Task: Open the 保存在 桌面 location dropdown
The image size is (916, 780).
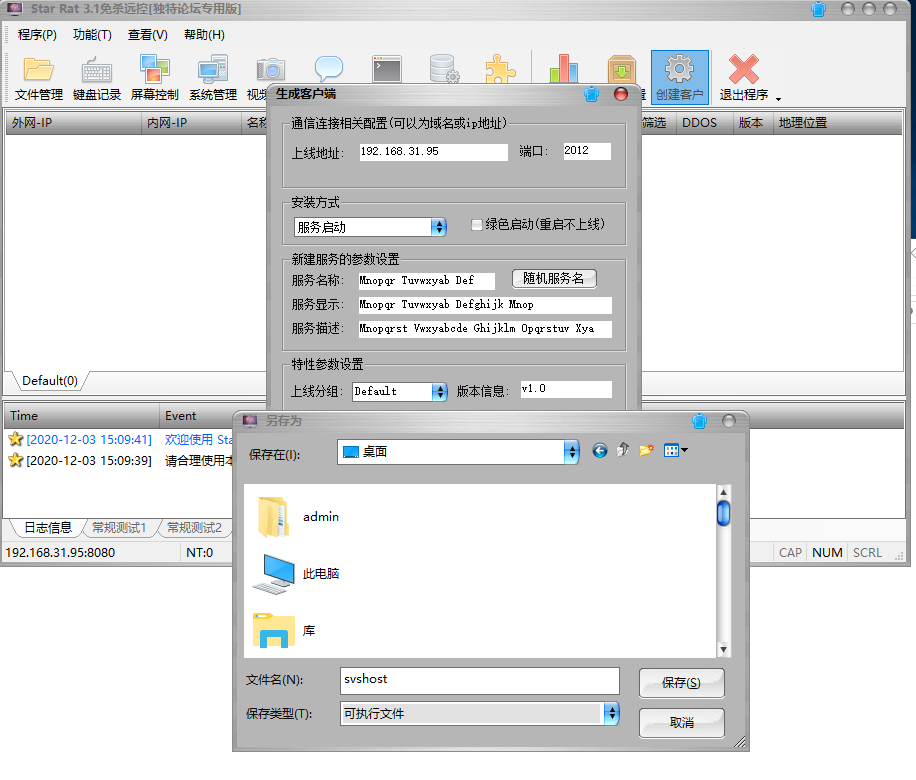Action: coord(458,452)
